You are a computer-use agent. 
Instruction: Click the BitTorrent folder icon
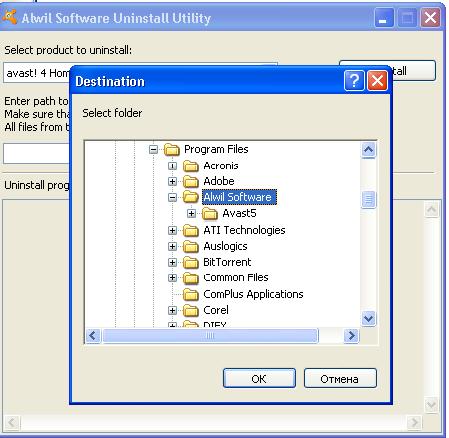(191, 262)
